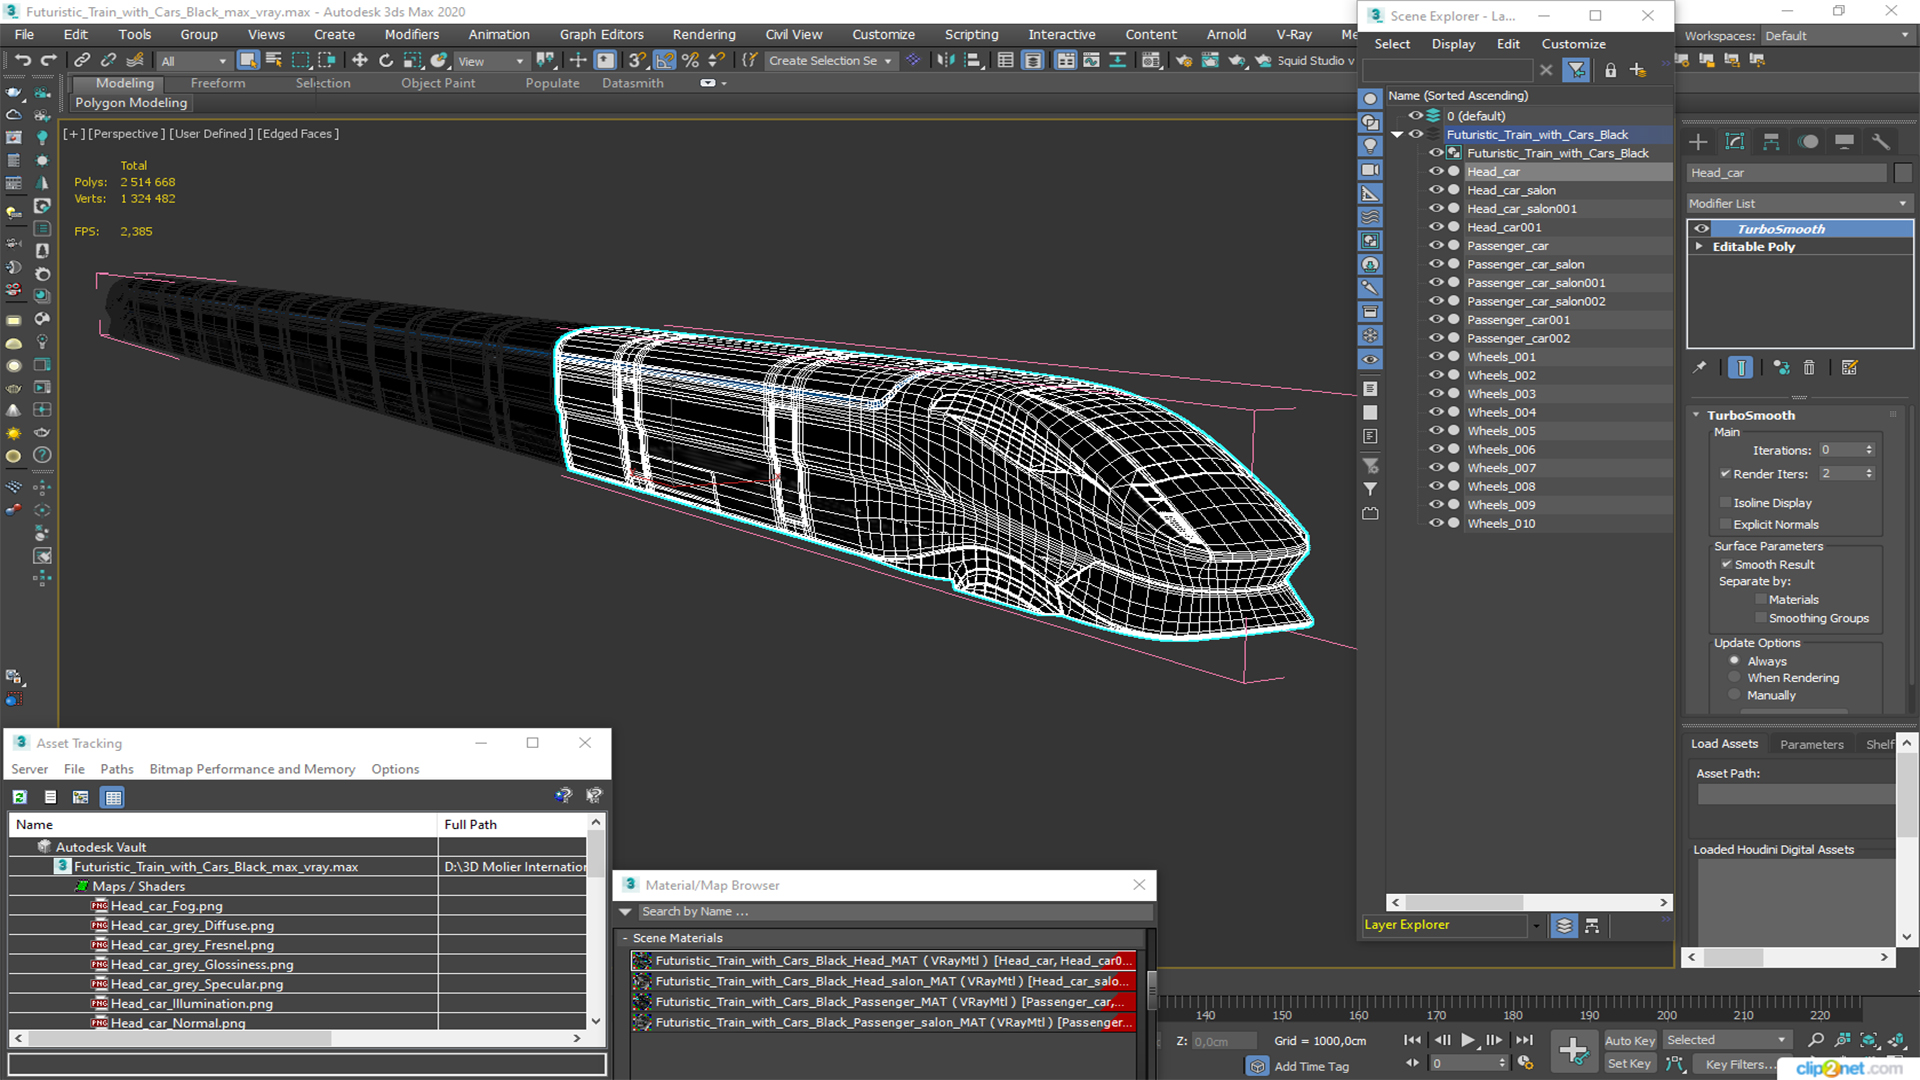Open the Modifiers menu
The height and width of the screenshot is (1080, 1920).
(411, 34)
